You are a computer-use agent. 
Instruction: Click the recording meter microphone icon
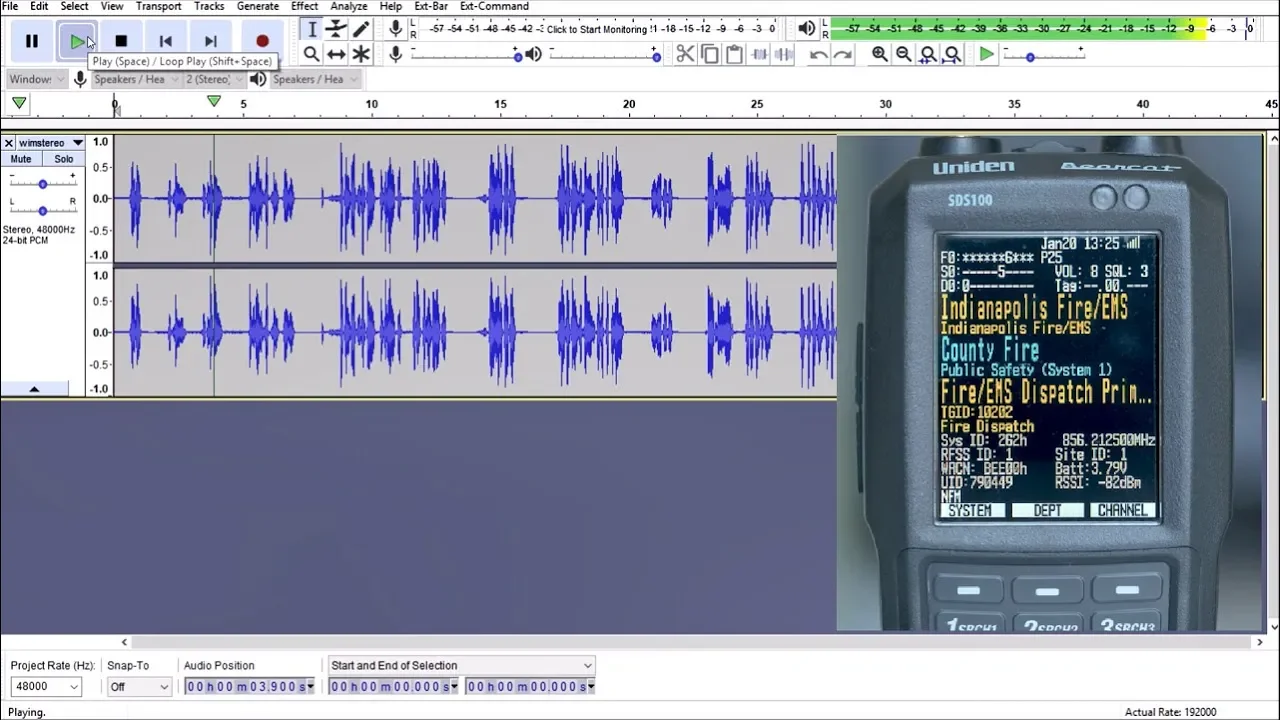396,29
